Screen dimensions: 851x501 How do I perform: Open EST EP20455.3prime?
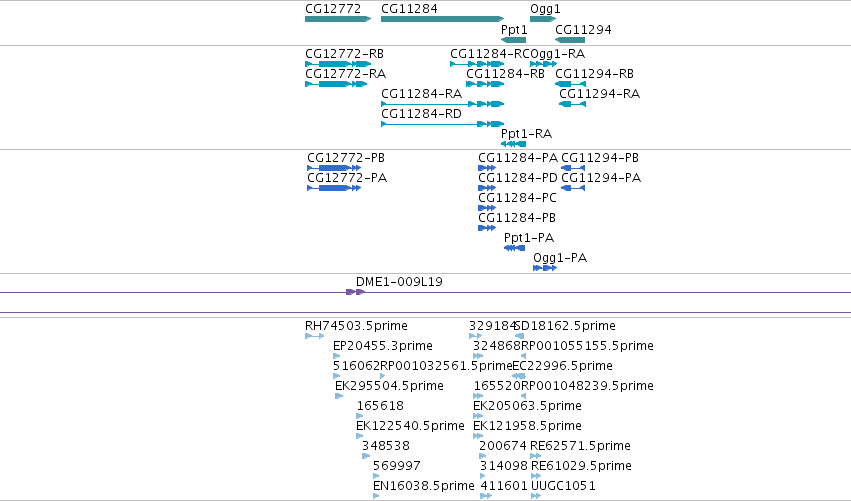point(383,346)
